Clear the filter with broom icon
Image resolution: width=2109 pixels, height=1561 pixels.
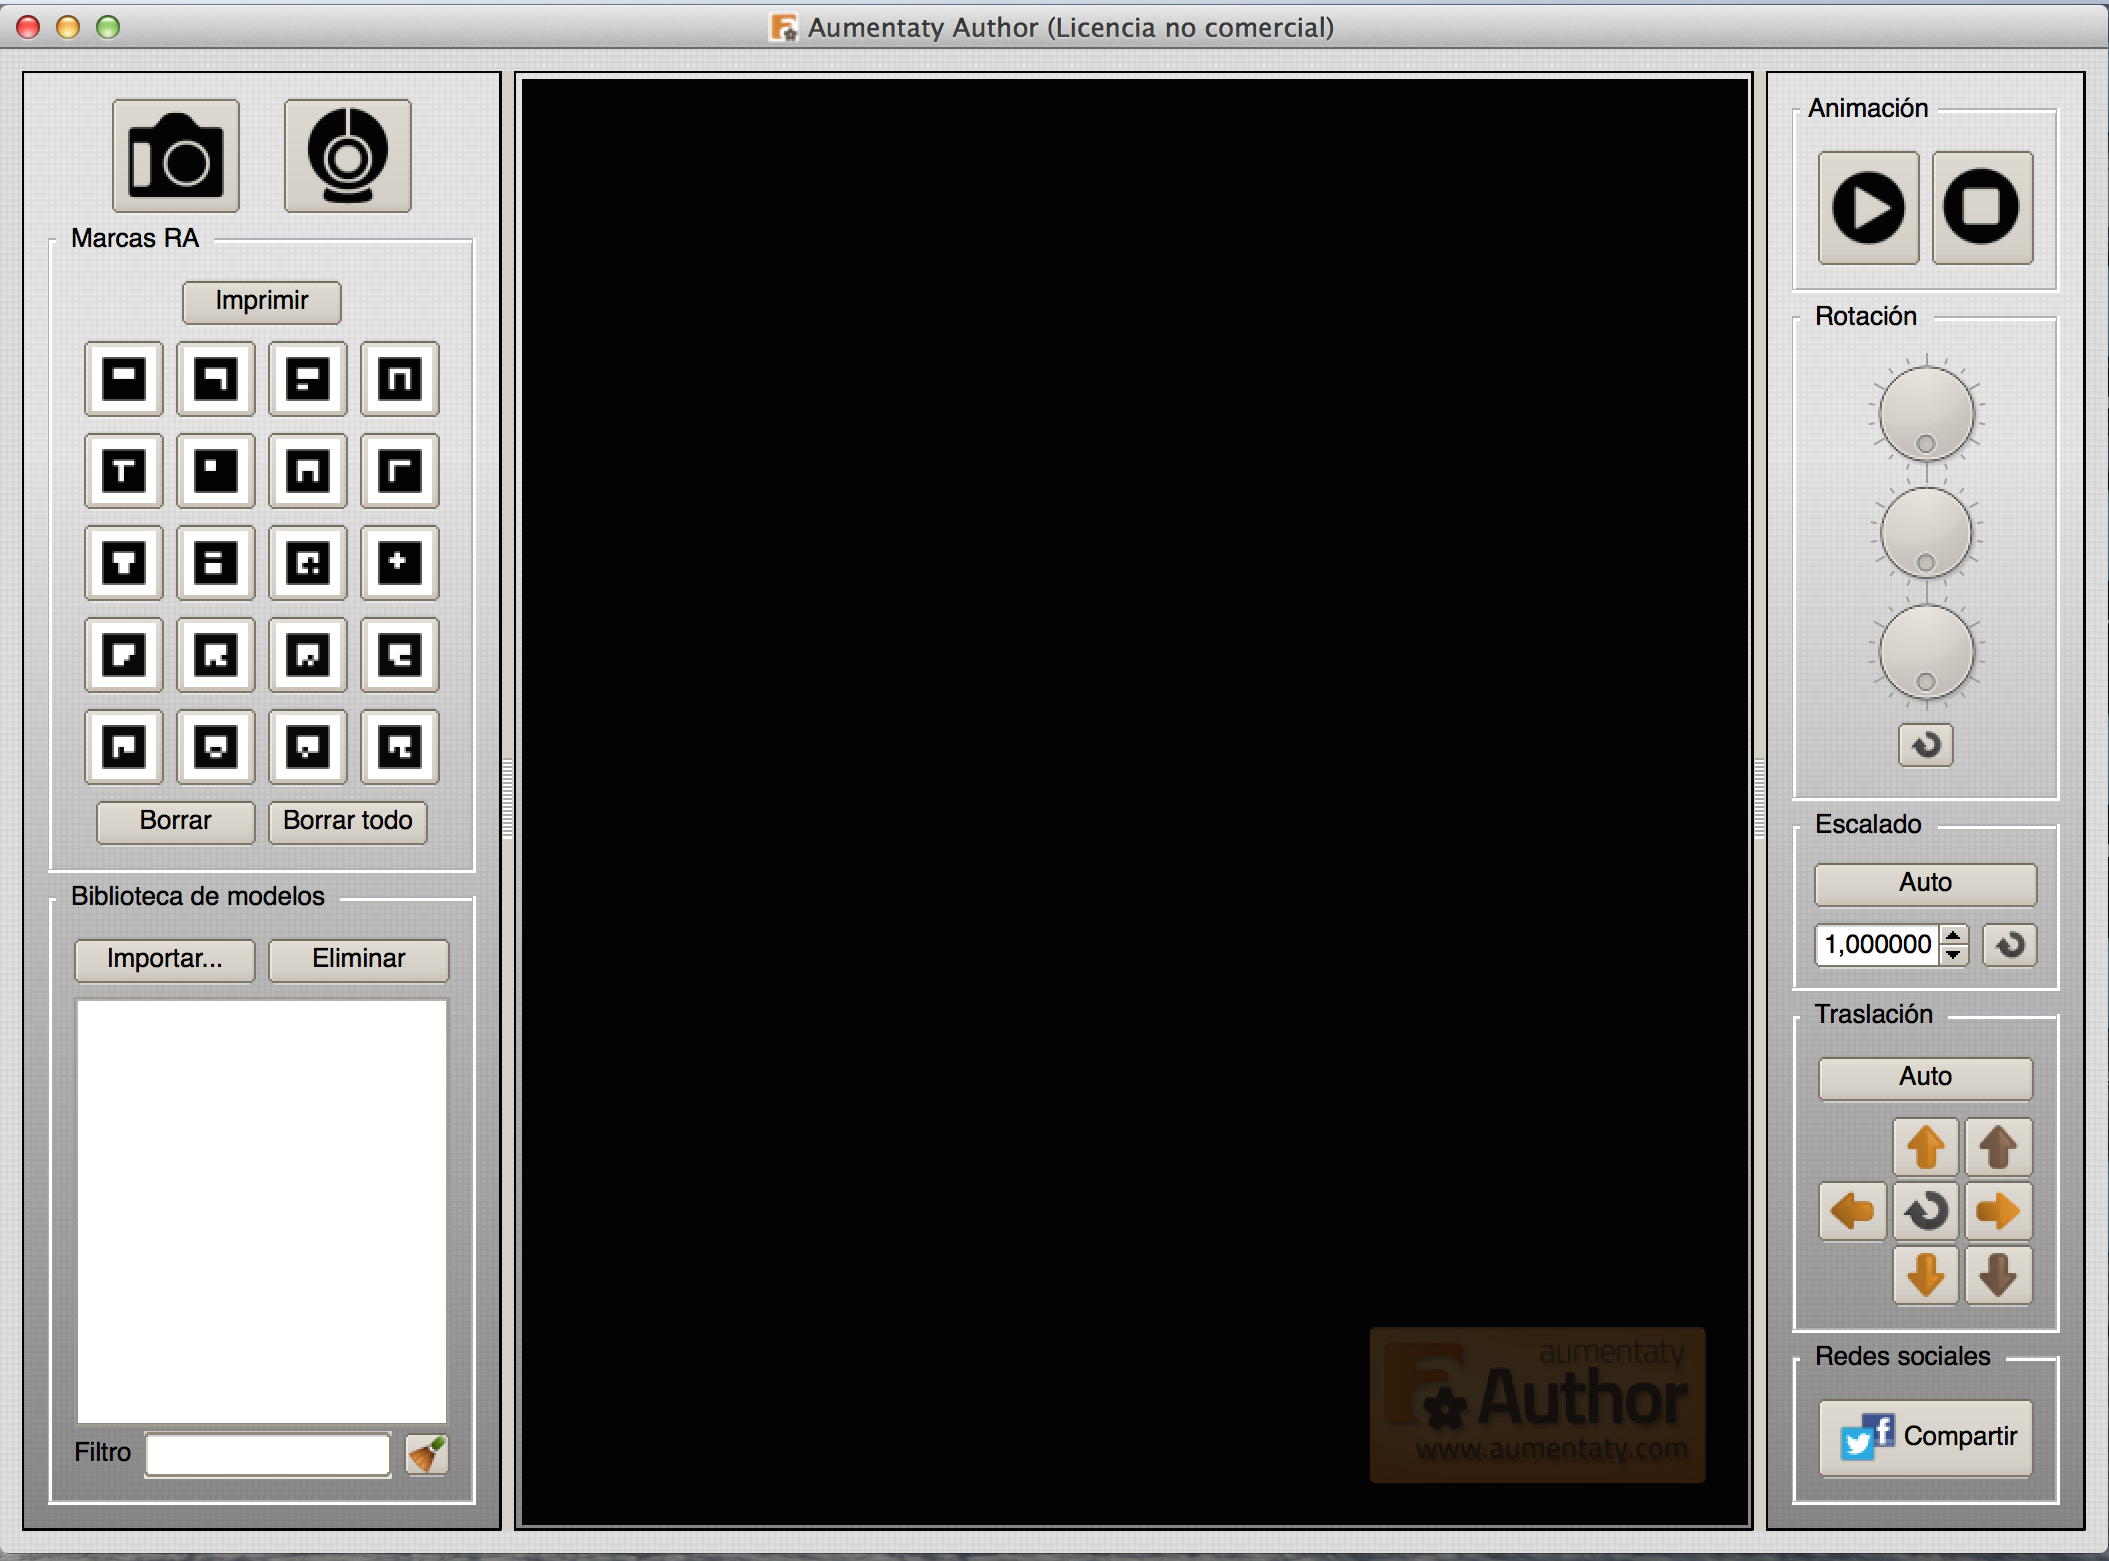click(x=427, y=1454)
